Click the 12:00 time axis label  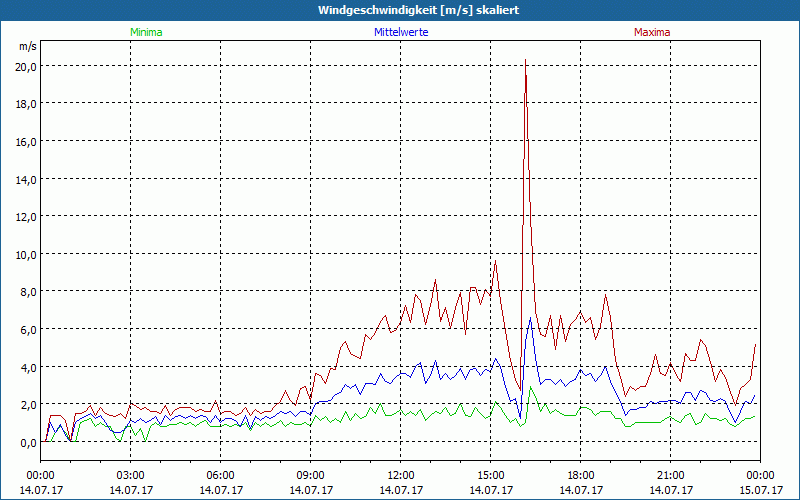point(401,476)
